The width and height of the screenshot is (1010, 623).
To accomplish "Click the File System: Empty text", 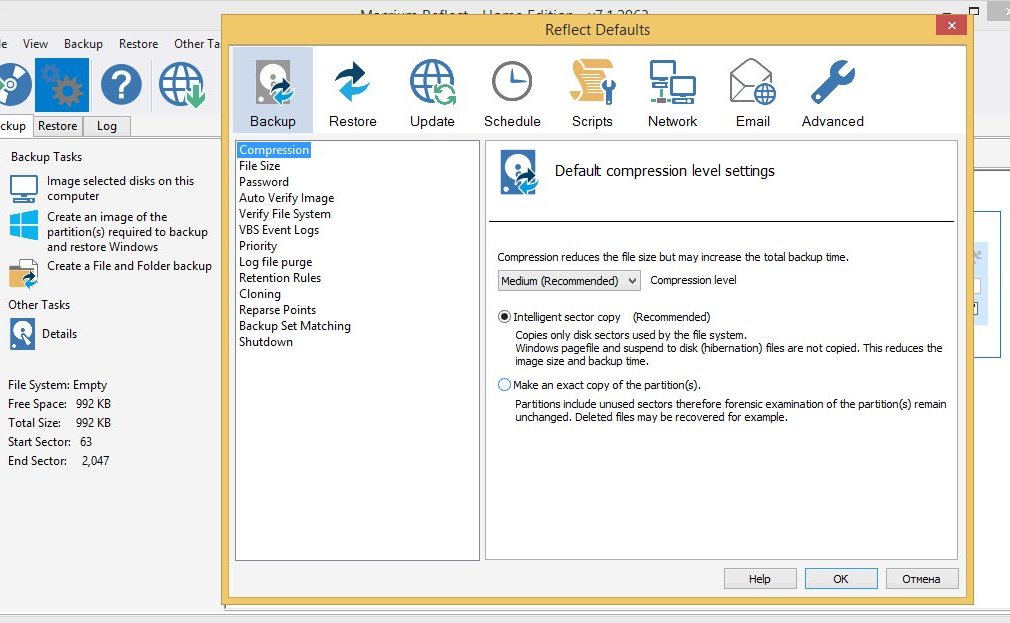I will [x=57, y=385].
